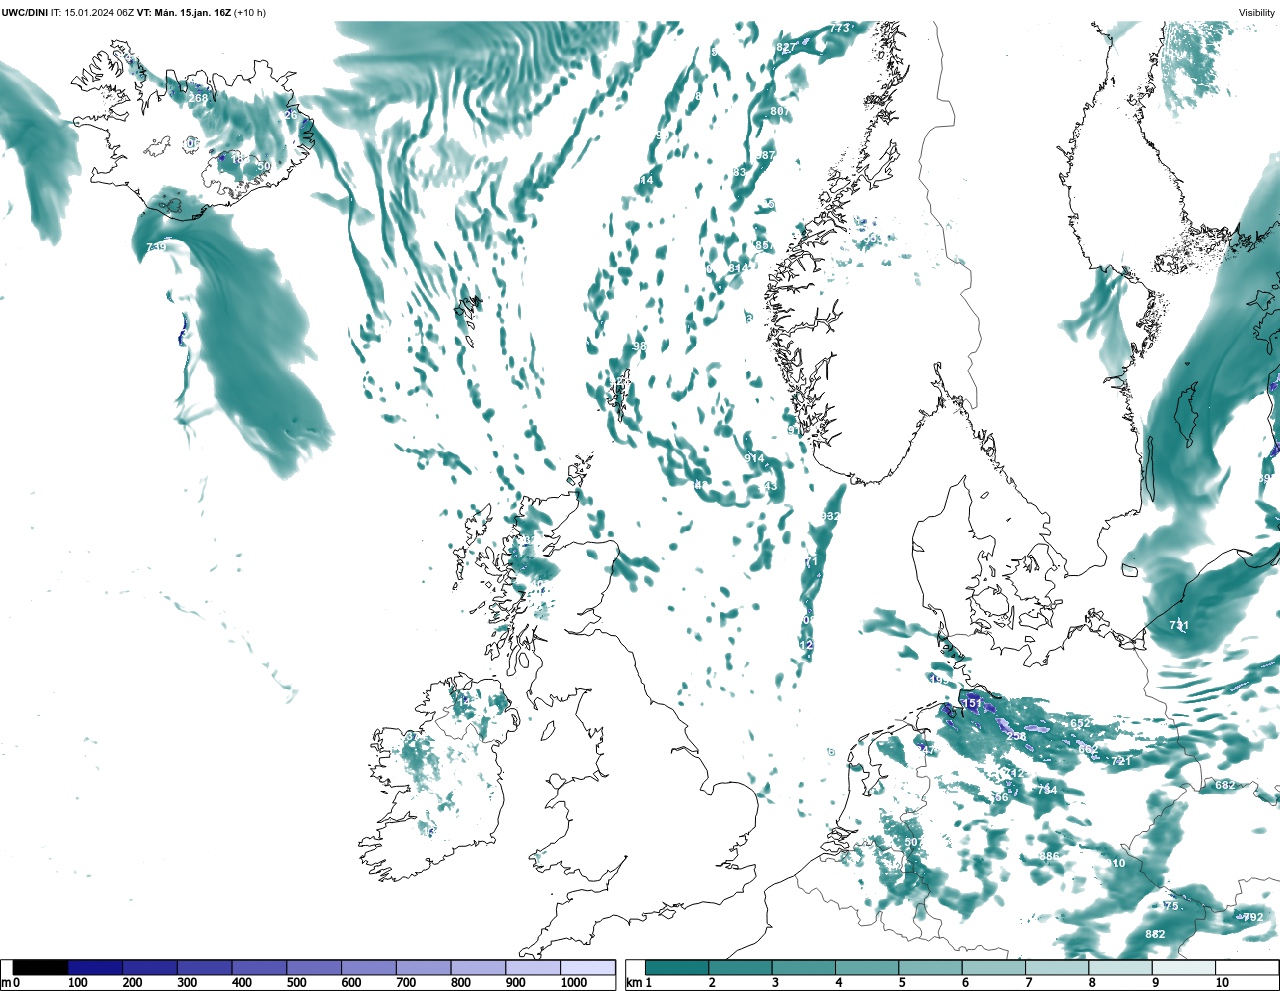Click the "886" visibility value

(1049, 857)
